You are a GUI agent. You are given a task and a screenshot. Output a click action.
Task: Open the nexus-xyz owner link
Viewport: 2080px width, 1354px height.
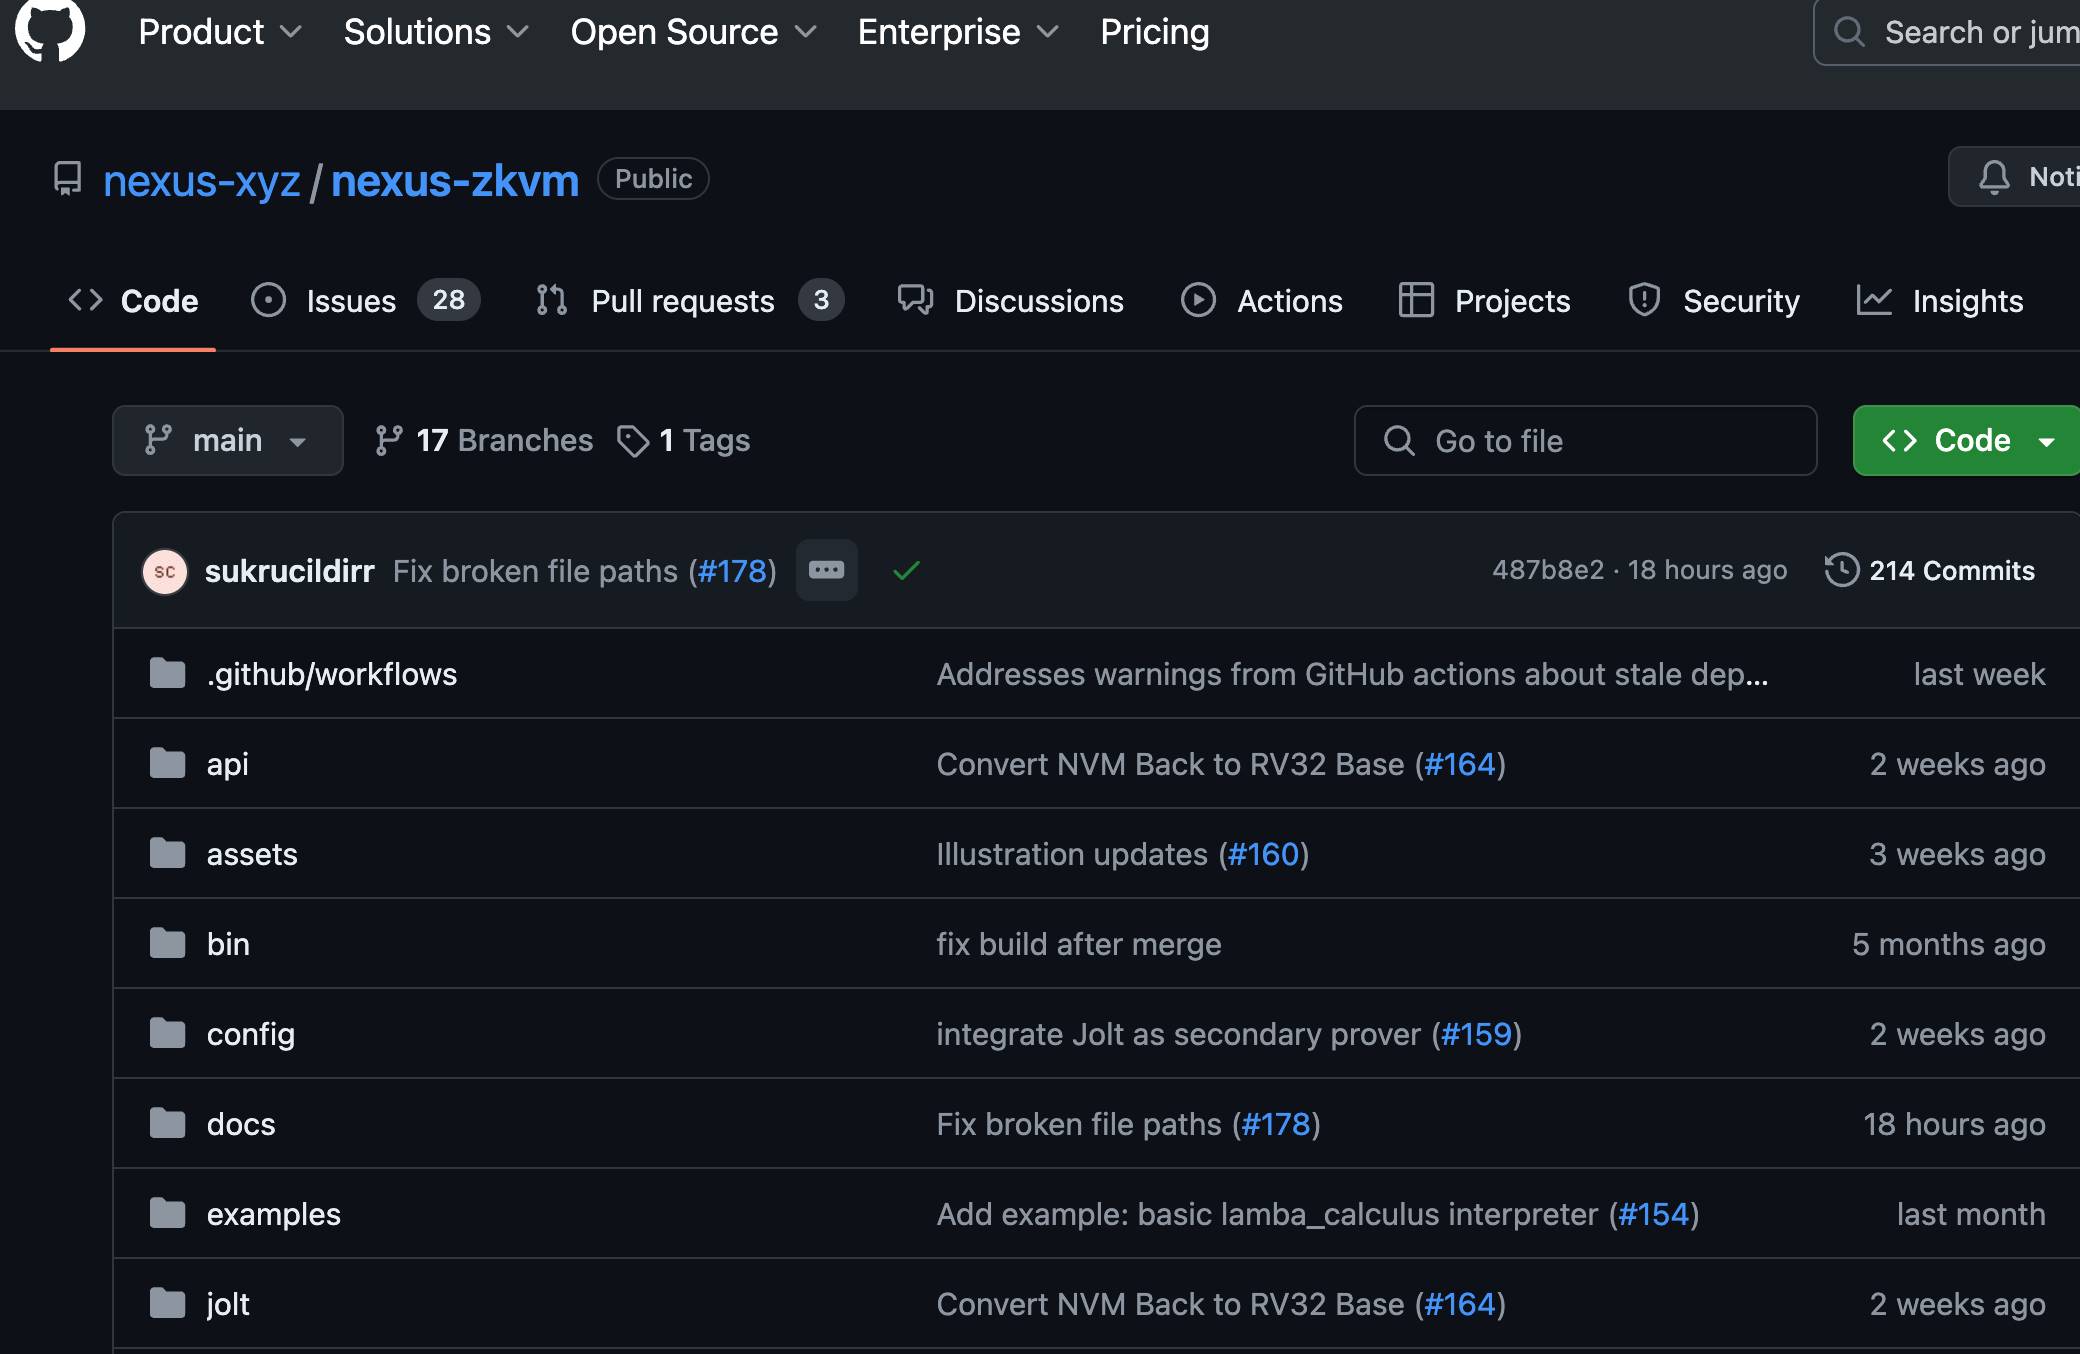201,181
